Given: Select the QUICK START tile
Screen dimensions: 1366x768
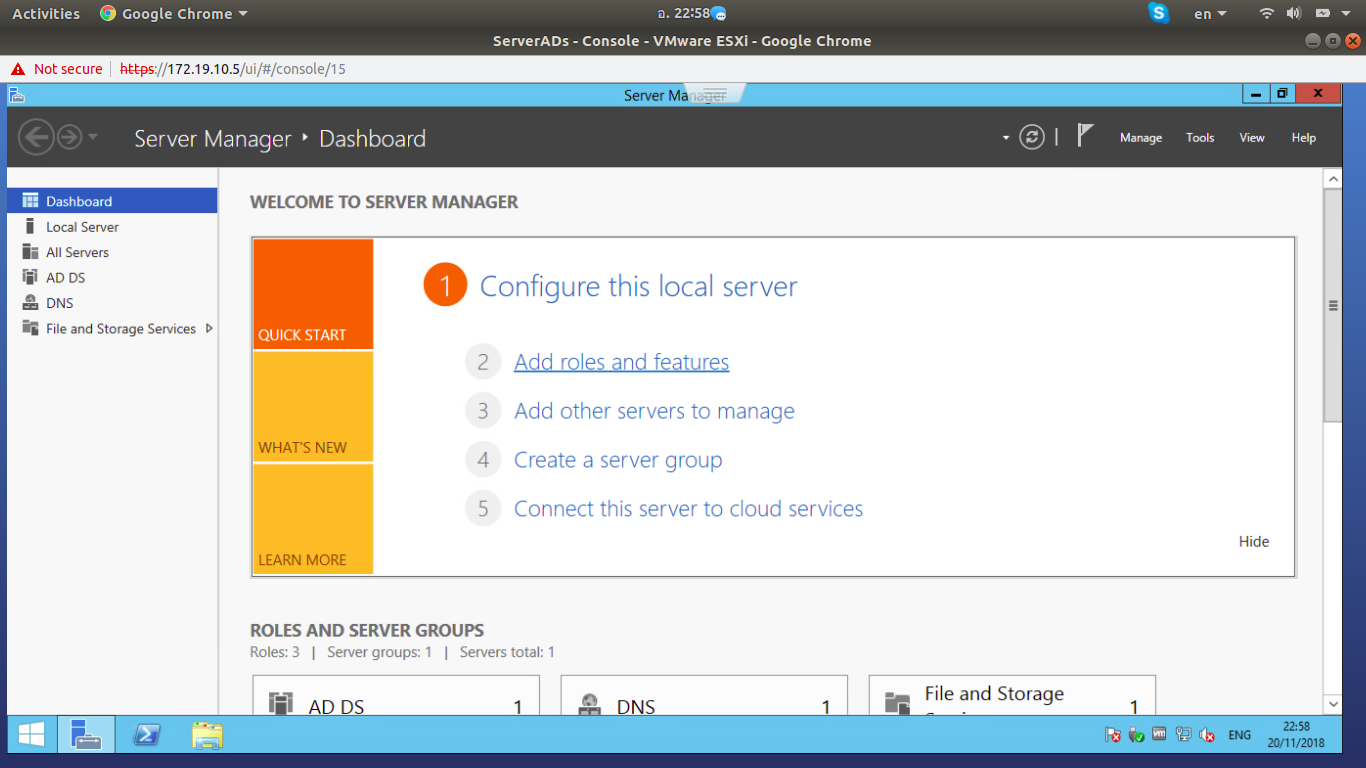Looking at the screenshot, I should pos(313,294).
